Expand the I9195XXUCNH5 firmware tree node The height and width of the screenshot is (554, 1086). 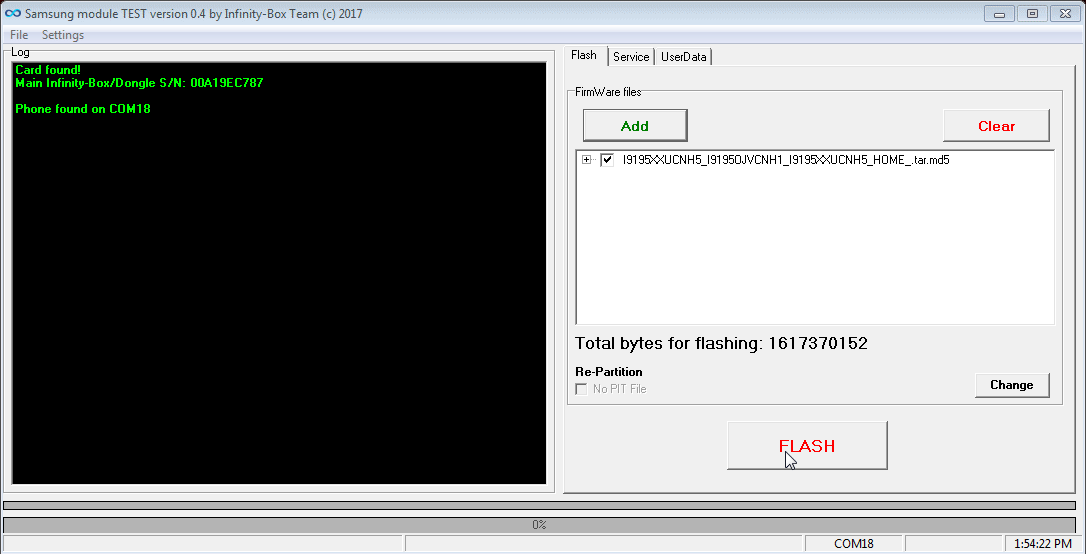click(587, 160)
